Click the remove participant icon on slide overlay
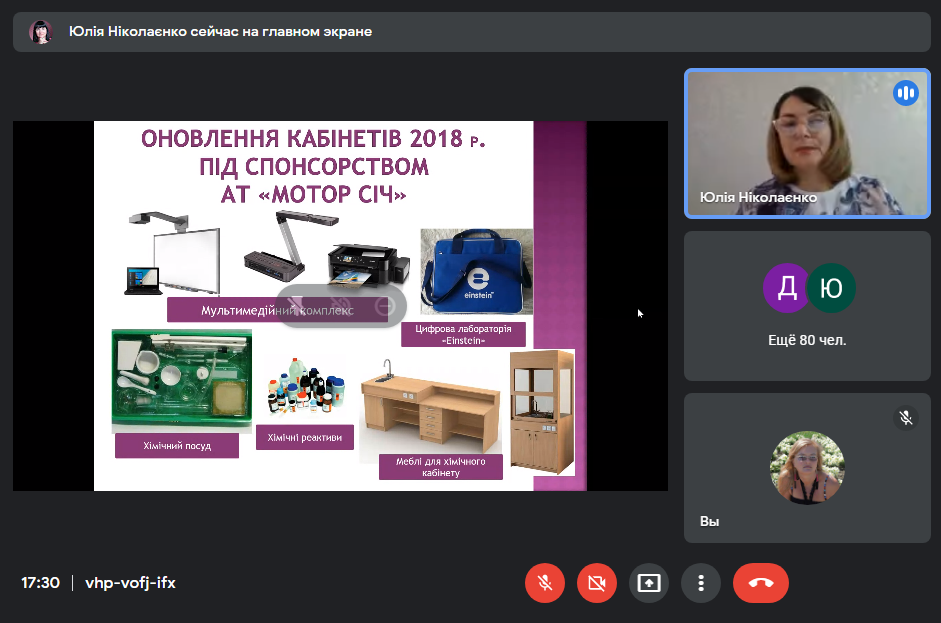The height and width of the screenshot is (623, 941). [384, 306]
